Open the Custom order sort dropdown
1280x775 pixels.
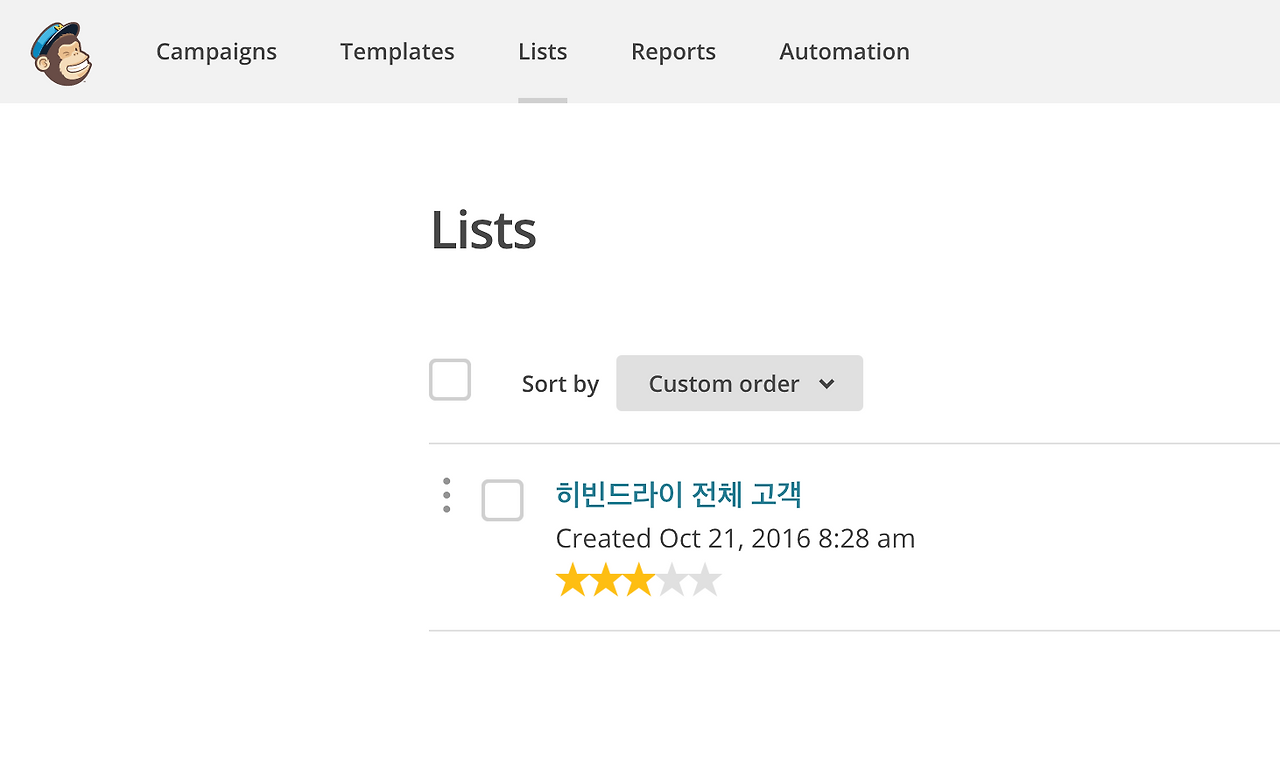[x=739, y=383]
